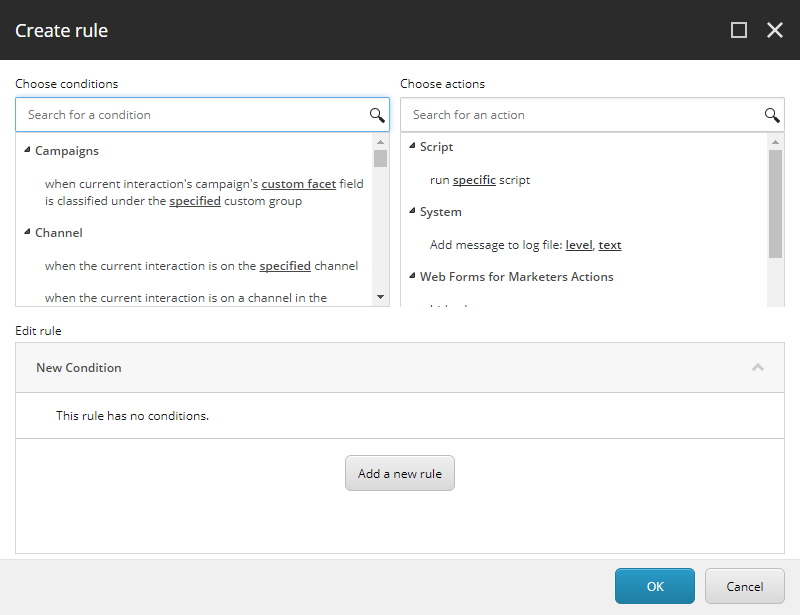Close the Create rule dialog
Screen dimensions: 800x615
pyautogui.click(x=774, y=30)
